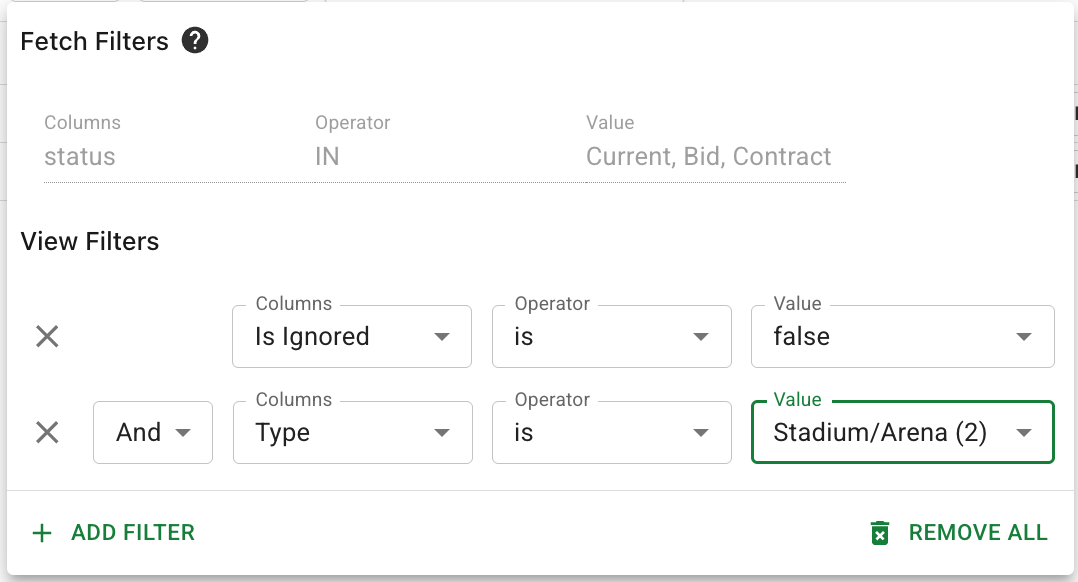Open the operator dropdown in Type row

[x=612, y=432]
